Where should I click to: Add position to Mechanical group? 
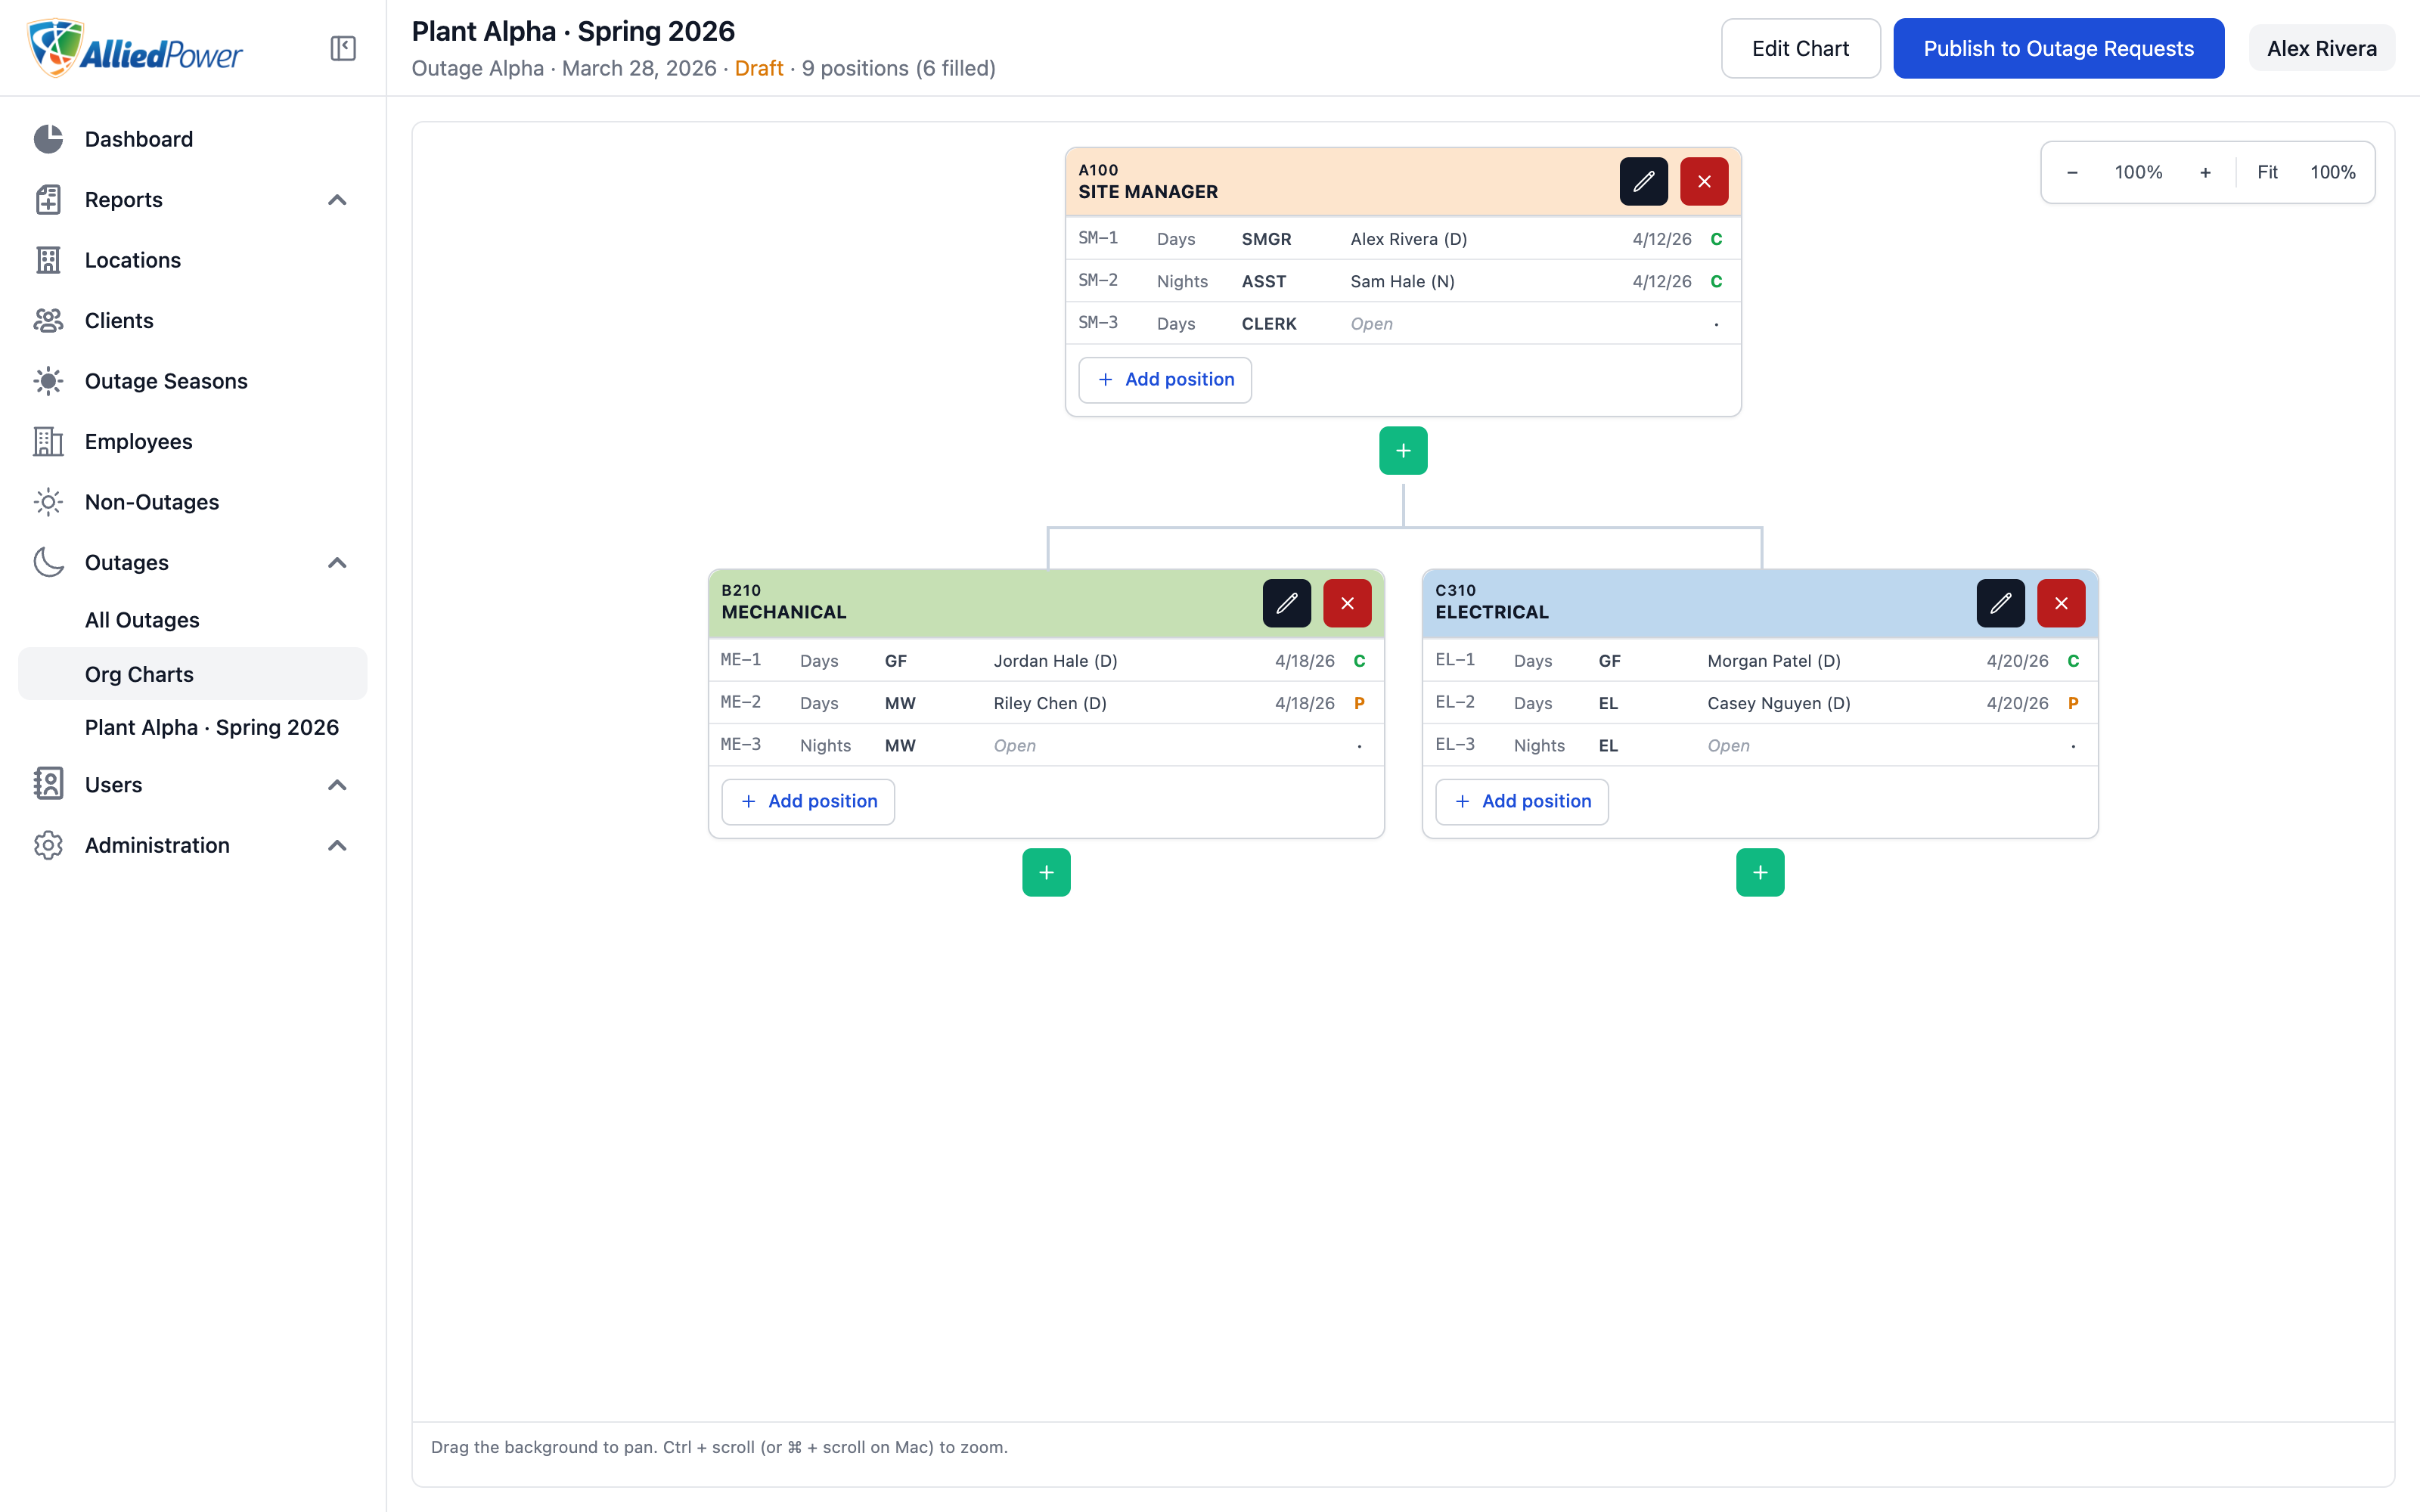pyautogui.click(x=808, y=802)
